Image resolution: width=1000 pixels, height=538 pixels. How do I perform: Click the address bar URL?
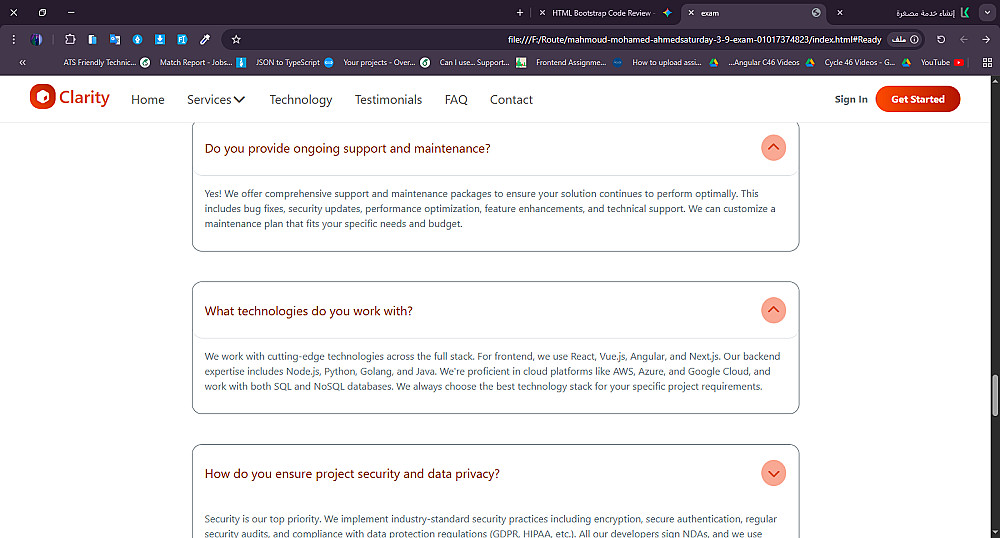(x=694, y=40)
